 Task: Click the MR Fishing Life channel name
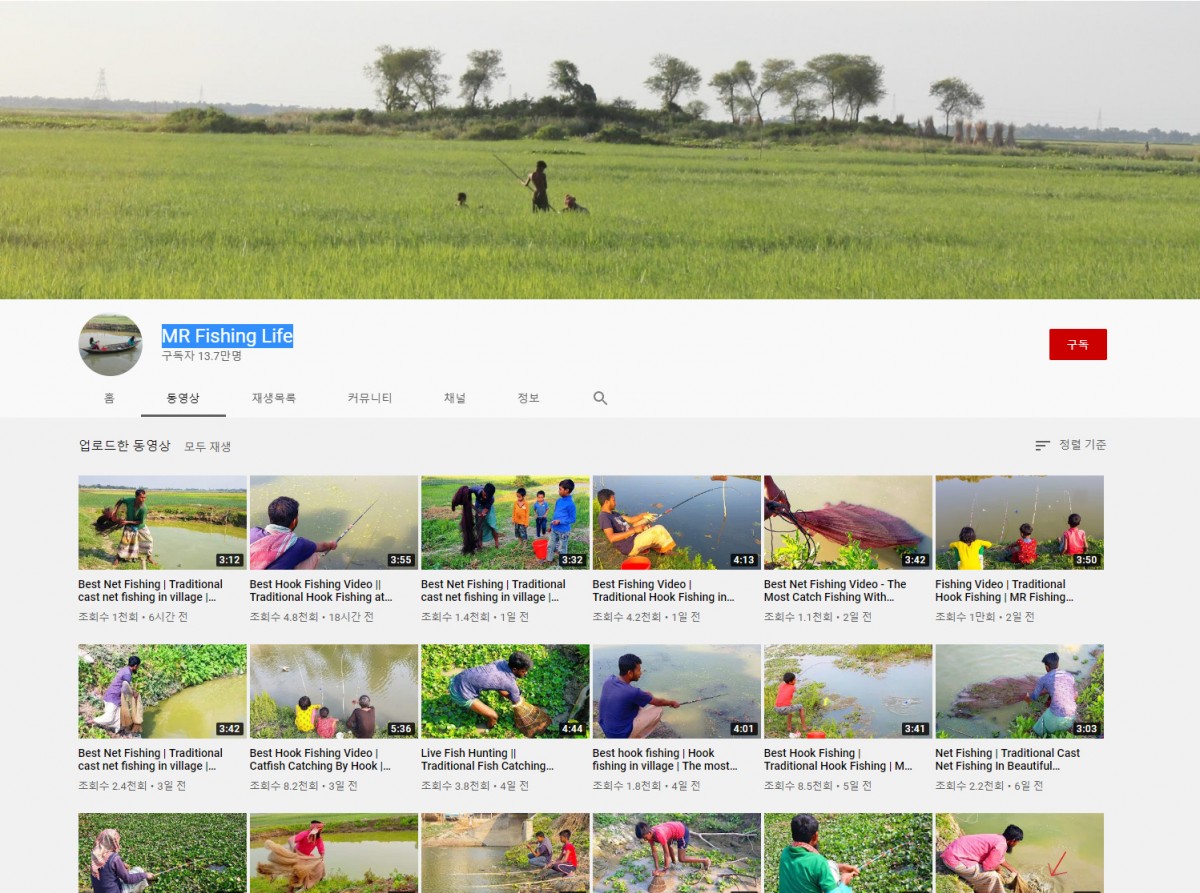point(227,336)
